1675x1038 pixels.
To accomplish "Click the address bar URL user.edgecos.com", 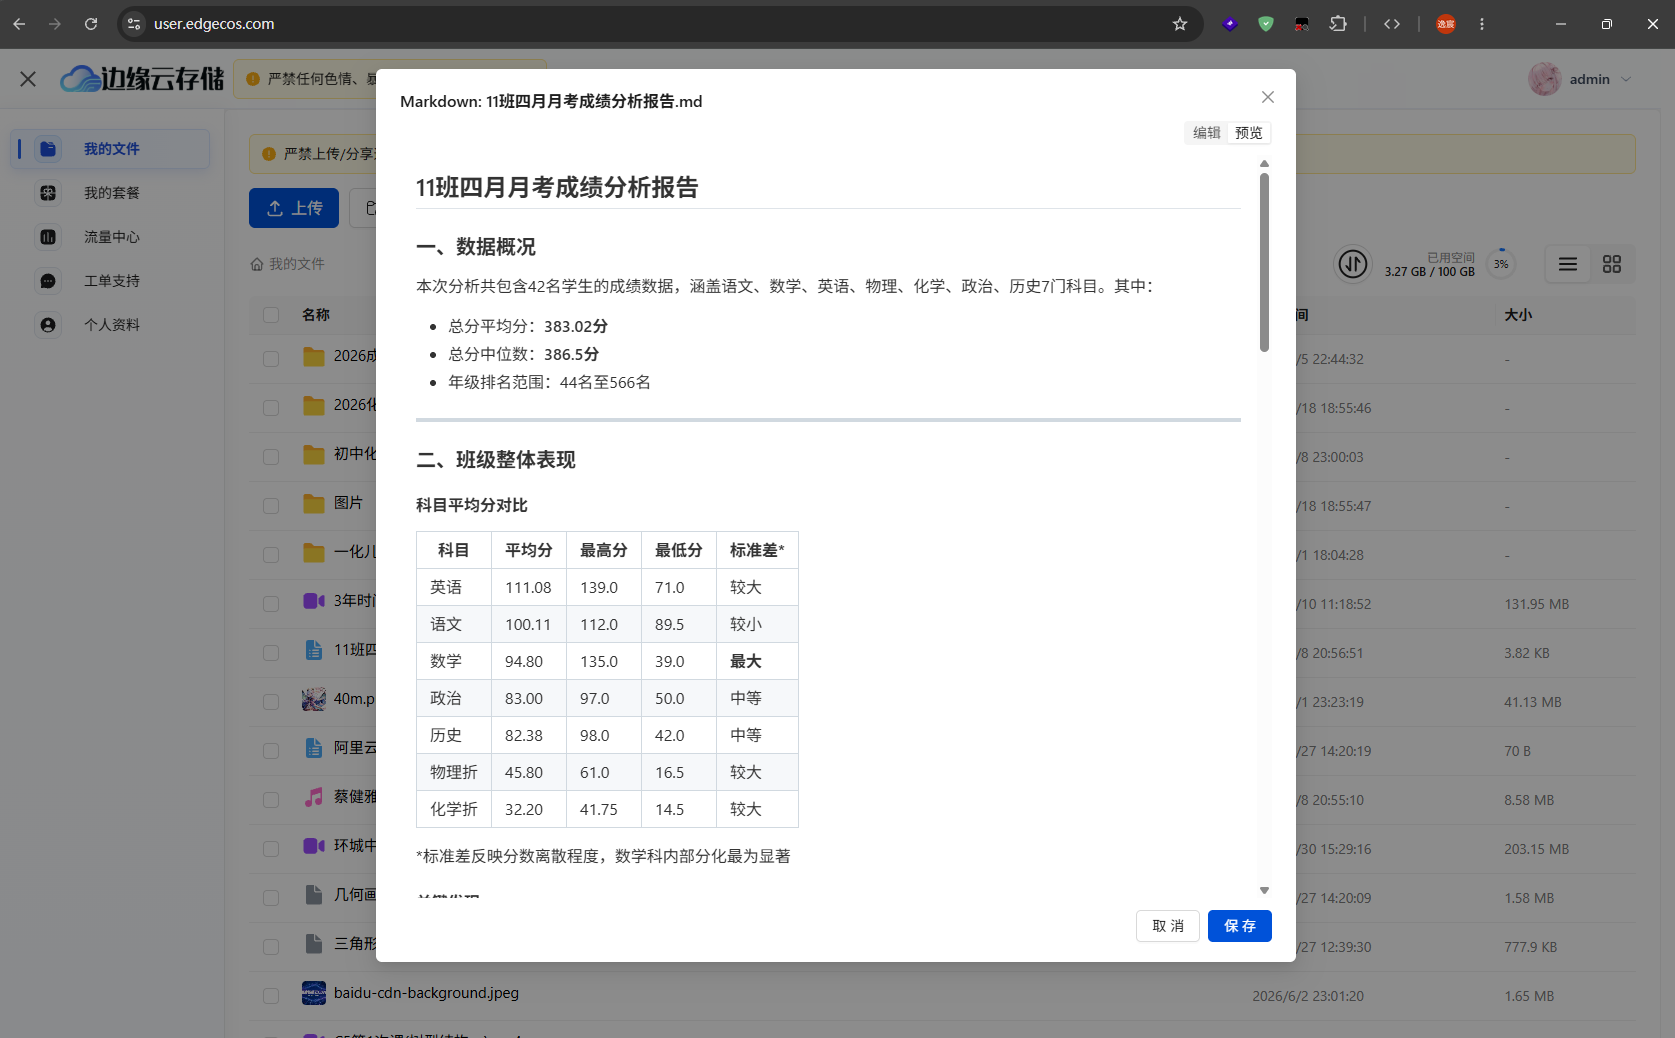I will pyautogui.click(x=214, y=24).
